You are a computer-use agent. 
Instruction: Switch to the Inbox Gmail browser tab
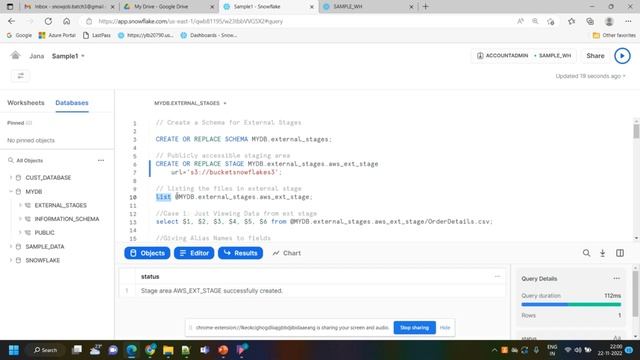pyautogui.click(x=69, y=7)
